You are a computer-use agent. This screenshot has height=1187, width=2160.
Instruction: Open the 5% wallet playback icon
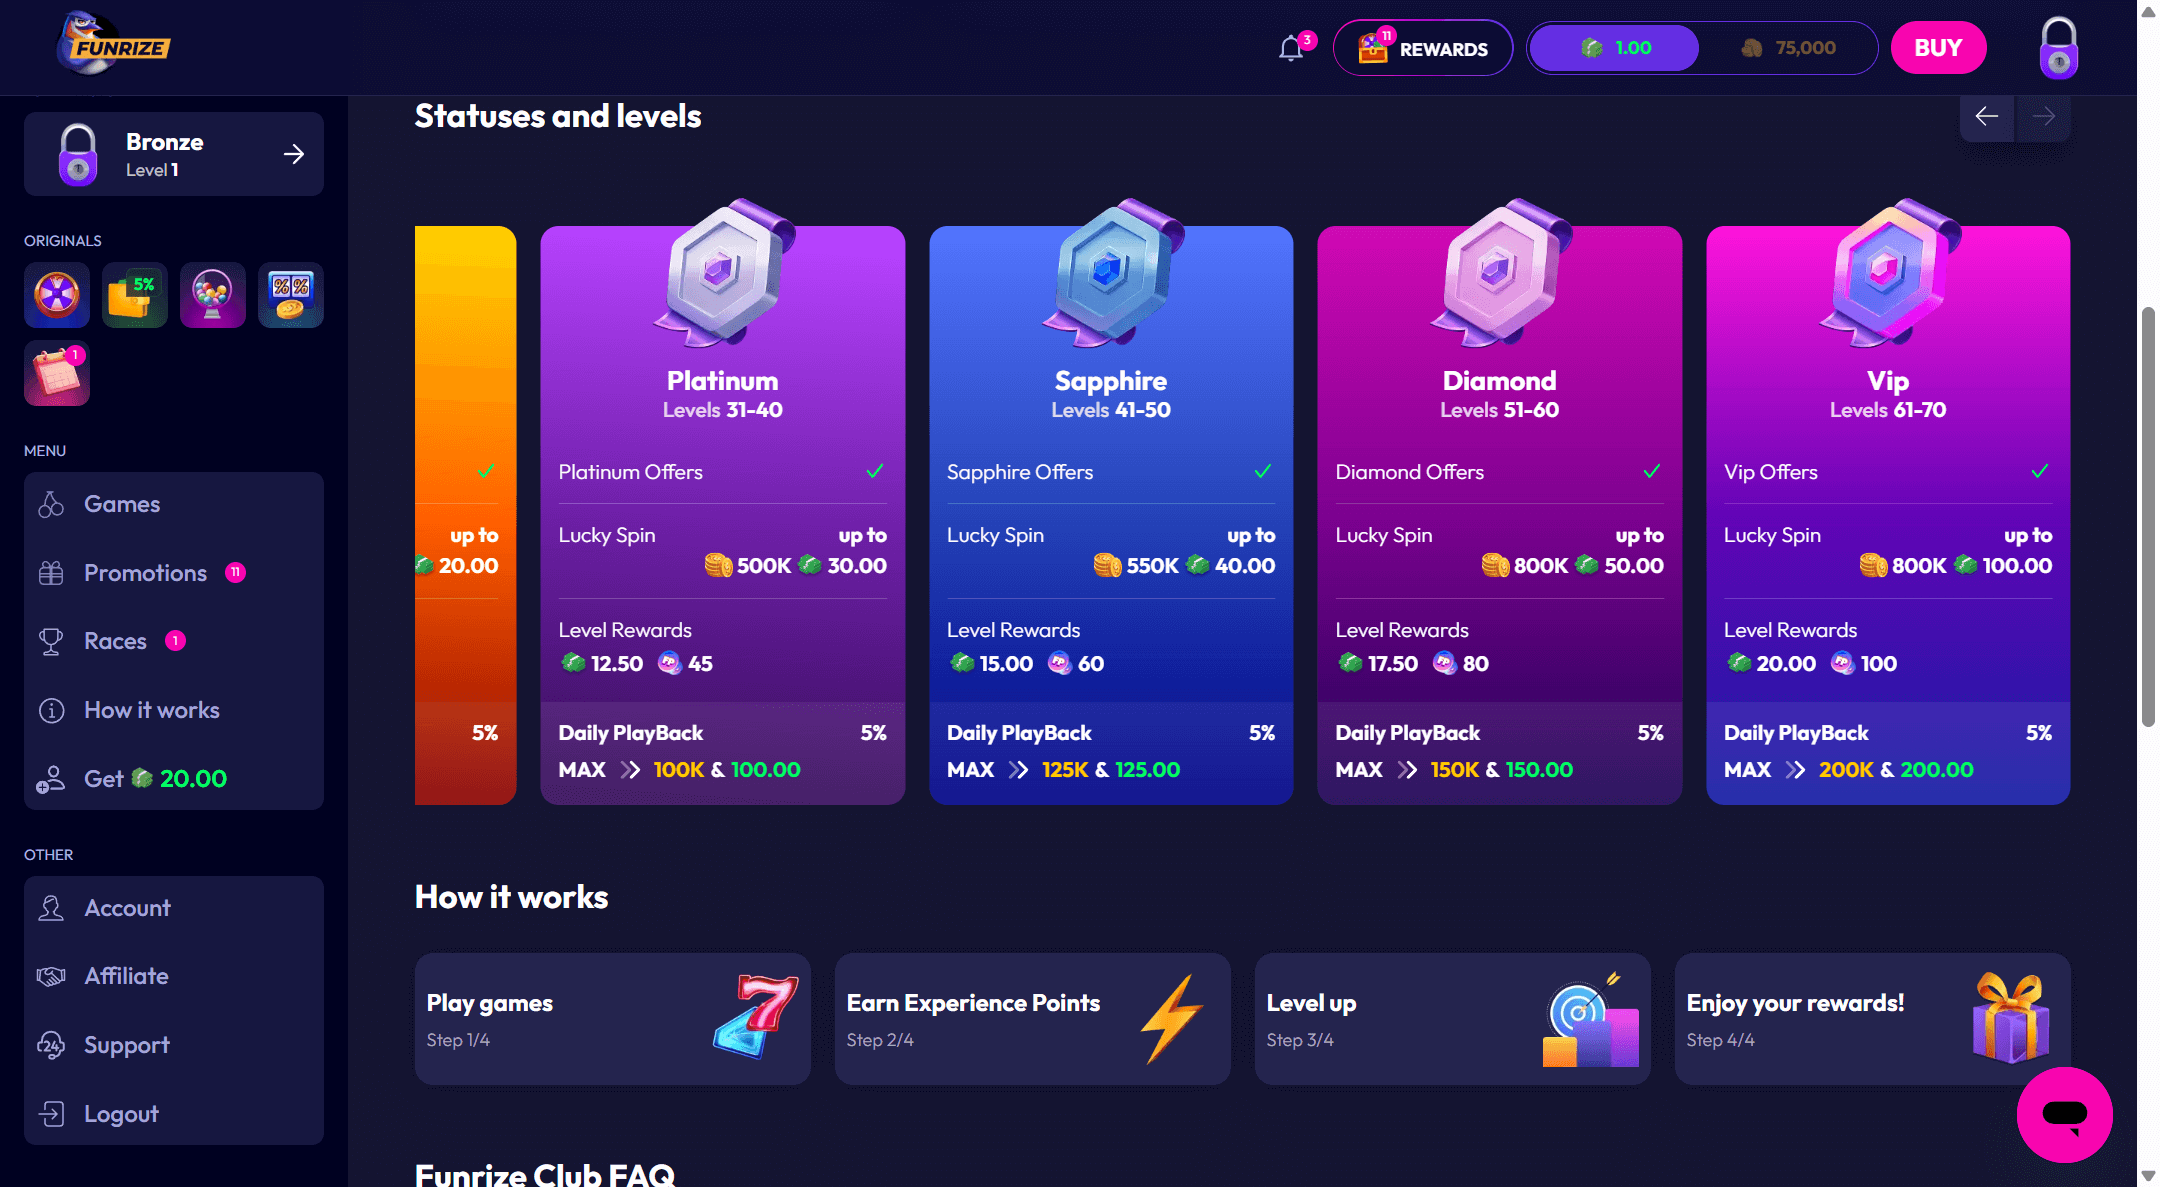[x=135, y=295]
